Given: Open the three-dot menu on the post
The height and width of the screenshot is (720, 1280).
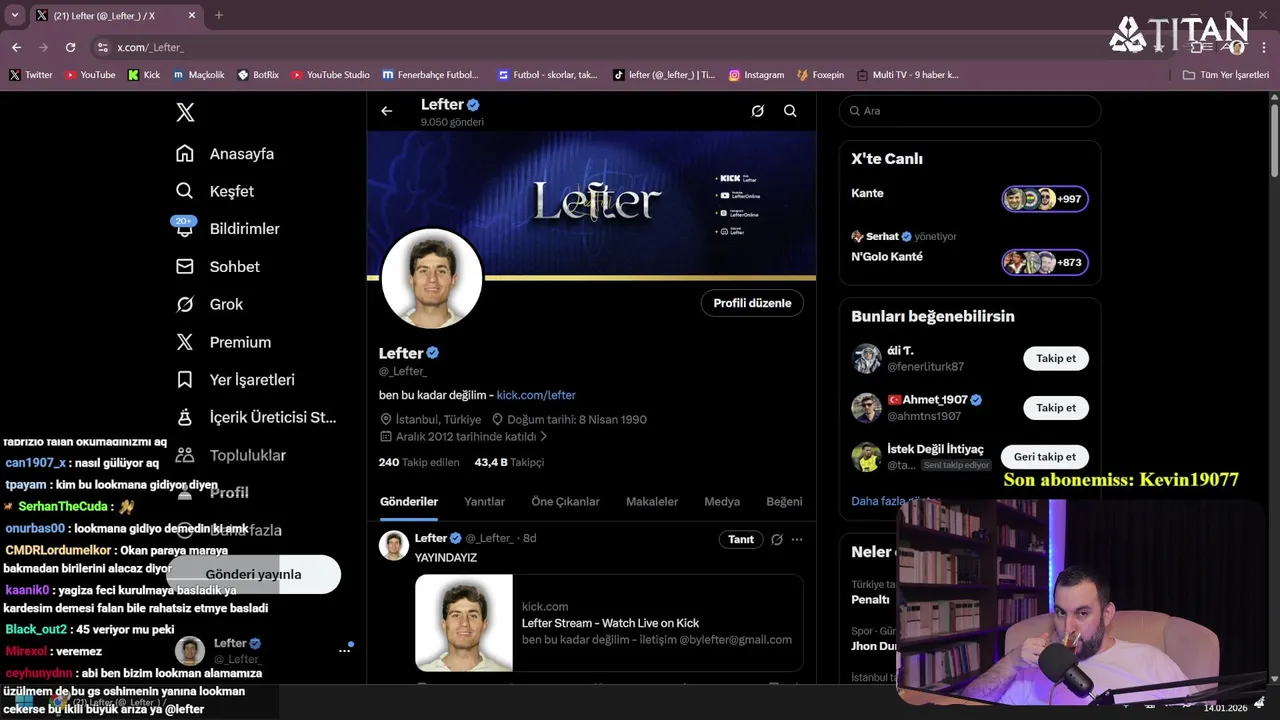Looking at the screenshot, I should click(x=797, y=539).
